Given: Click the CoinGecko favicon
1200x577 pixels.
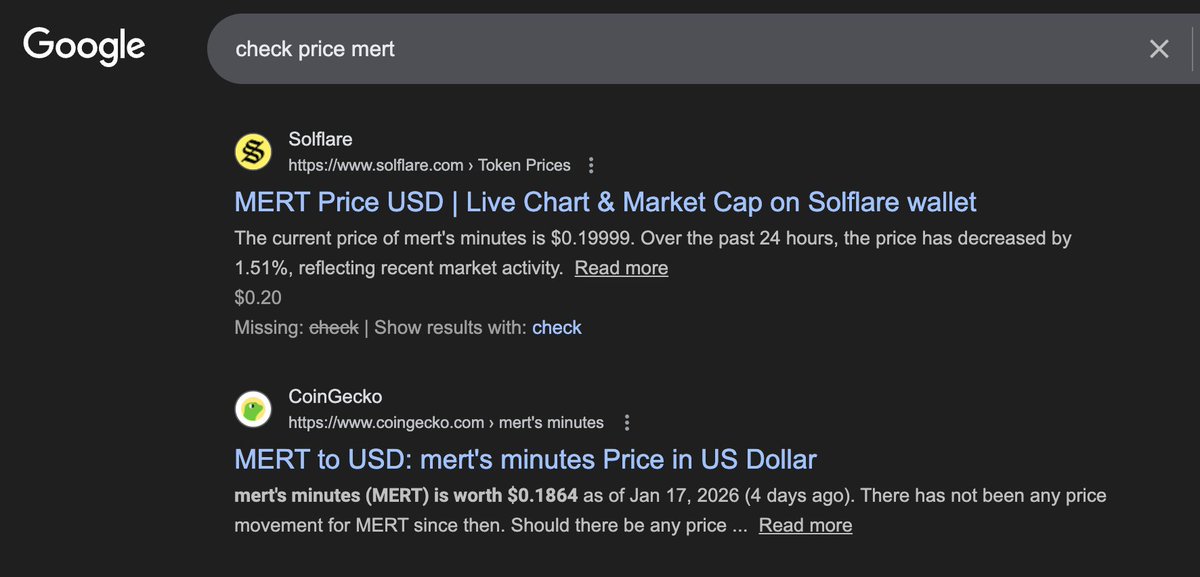Looking at the screenshot, I should coord(253,409).
